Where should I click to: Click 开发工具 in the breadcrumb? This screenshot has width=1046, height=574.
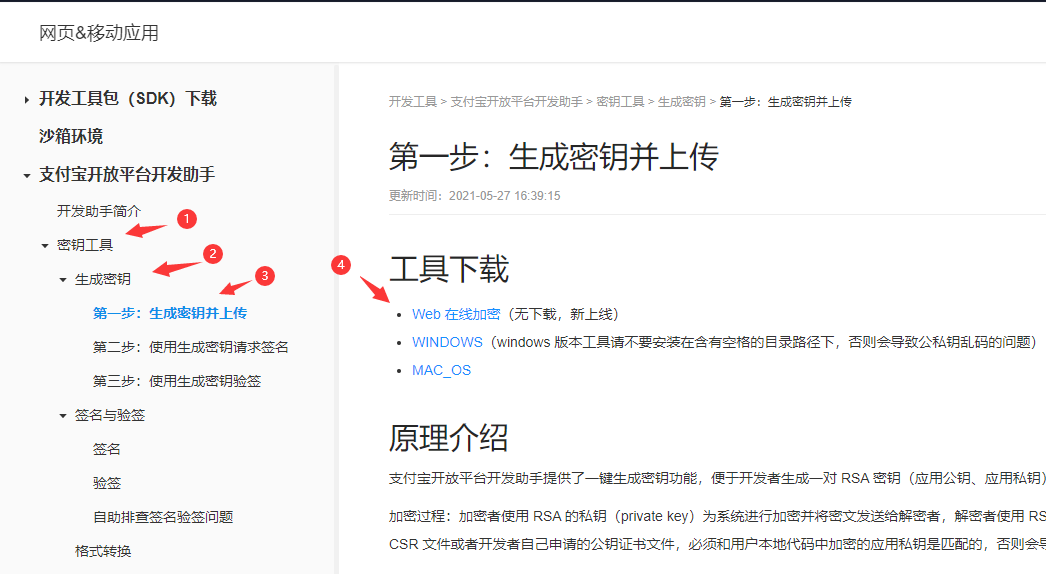pyautogui.click(x=412, y=102)
